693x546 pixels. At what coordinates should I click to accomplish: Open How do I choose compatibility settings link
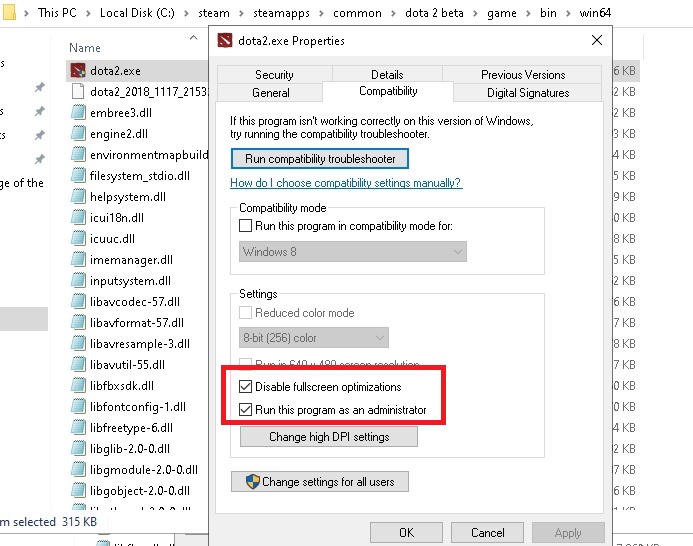346,183
